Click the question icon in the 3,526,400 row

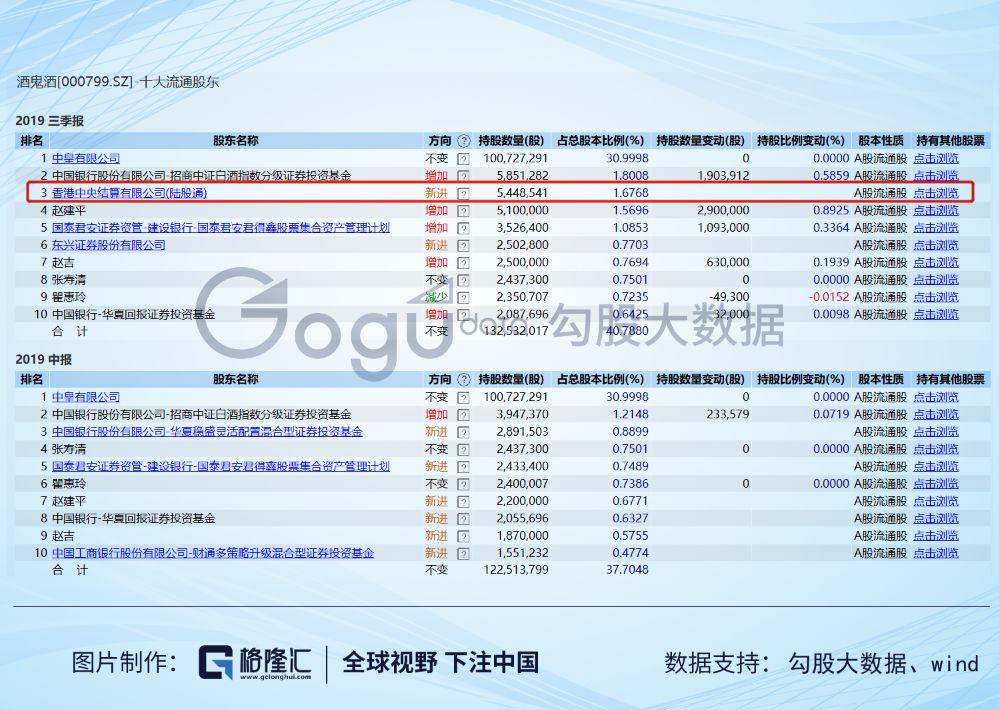(x=463, y=228)
